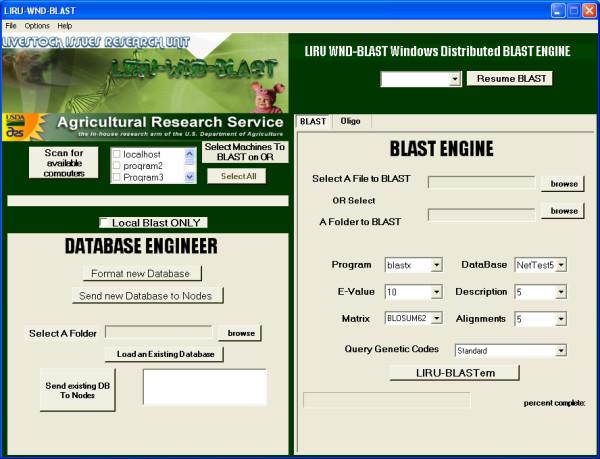Open the Query Genetic Codes dropdown
Image resolution: width=600 pixels, height=459 pixels.
(561, 350)
